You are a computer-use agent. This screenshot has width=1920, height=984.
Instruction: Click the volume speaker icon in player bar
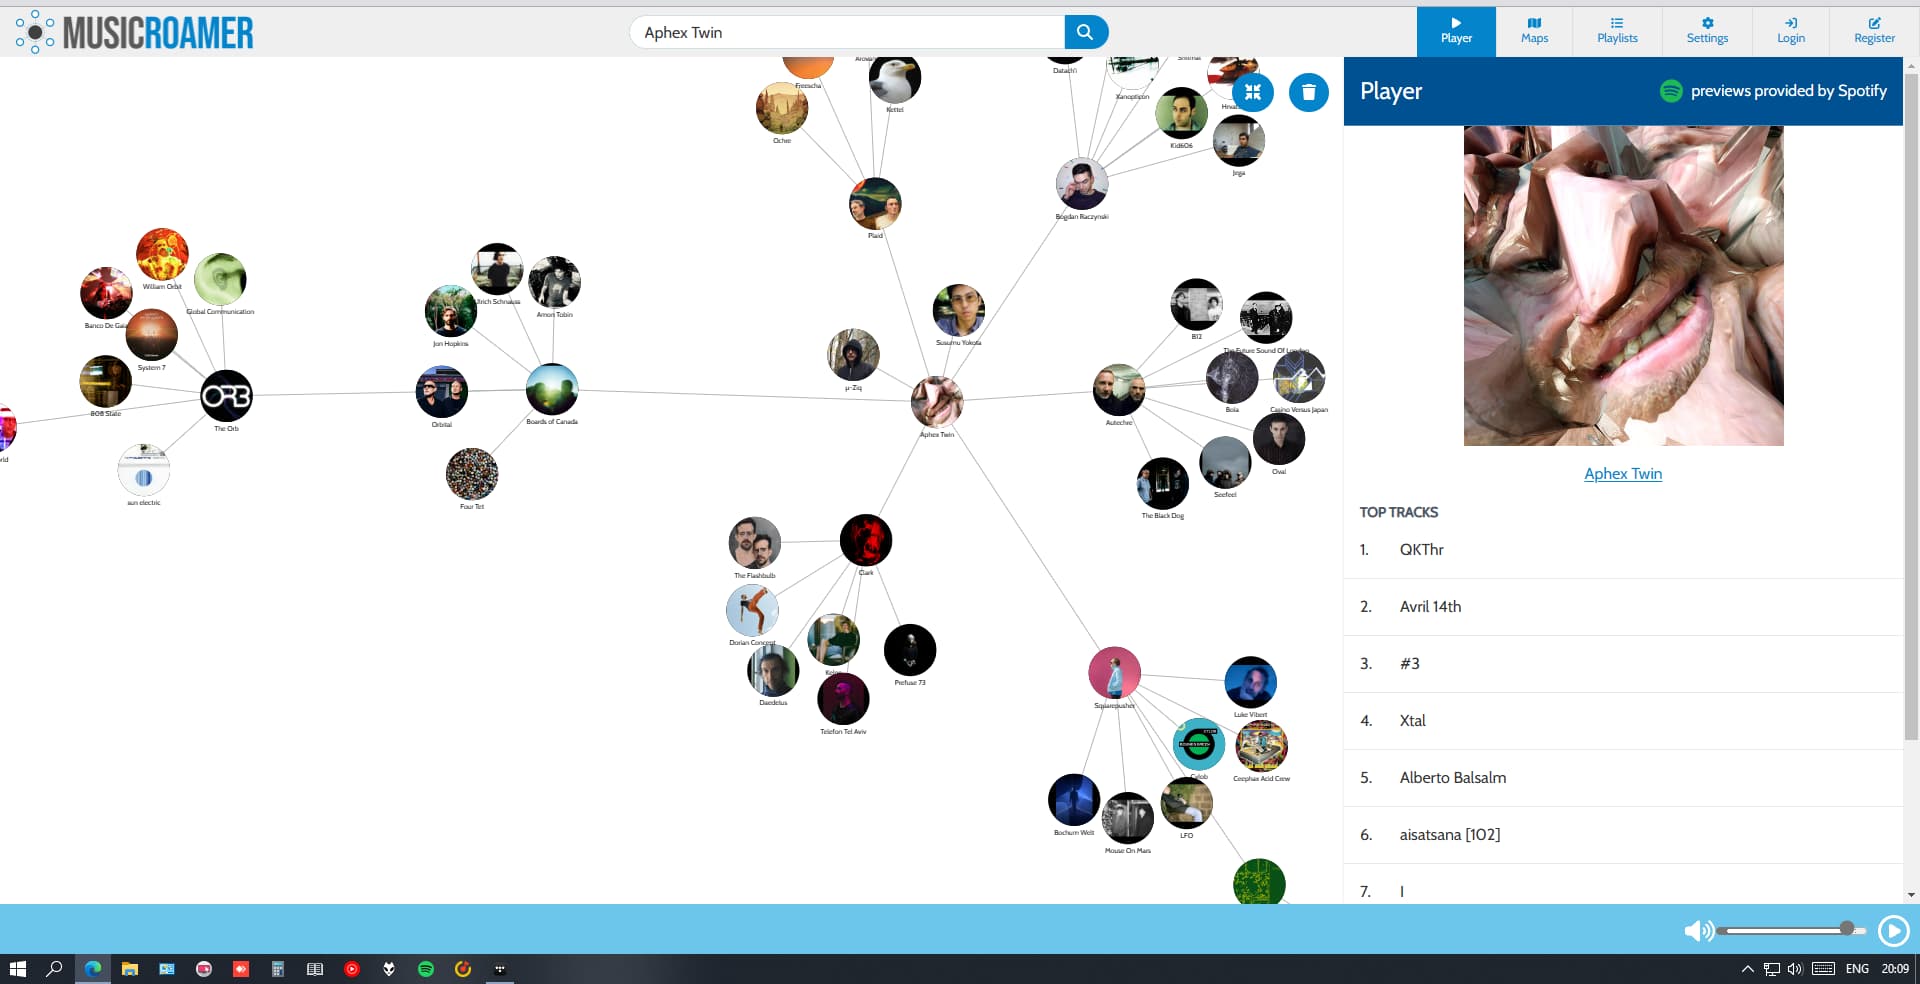pyautogui.click(x=1698, y=931)
